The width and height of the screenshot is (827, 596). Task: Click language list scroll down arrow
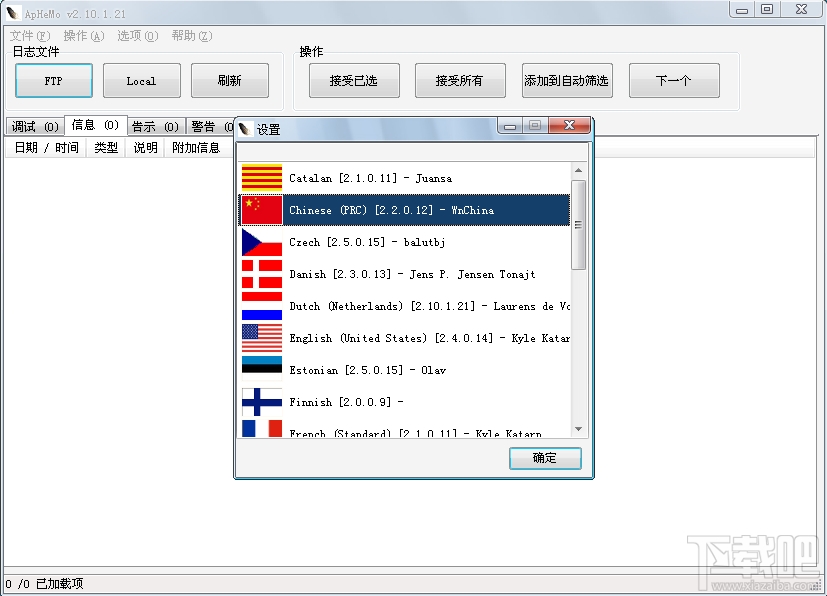579,429
